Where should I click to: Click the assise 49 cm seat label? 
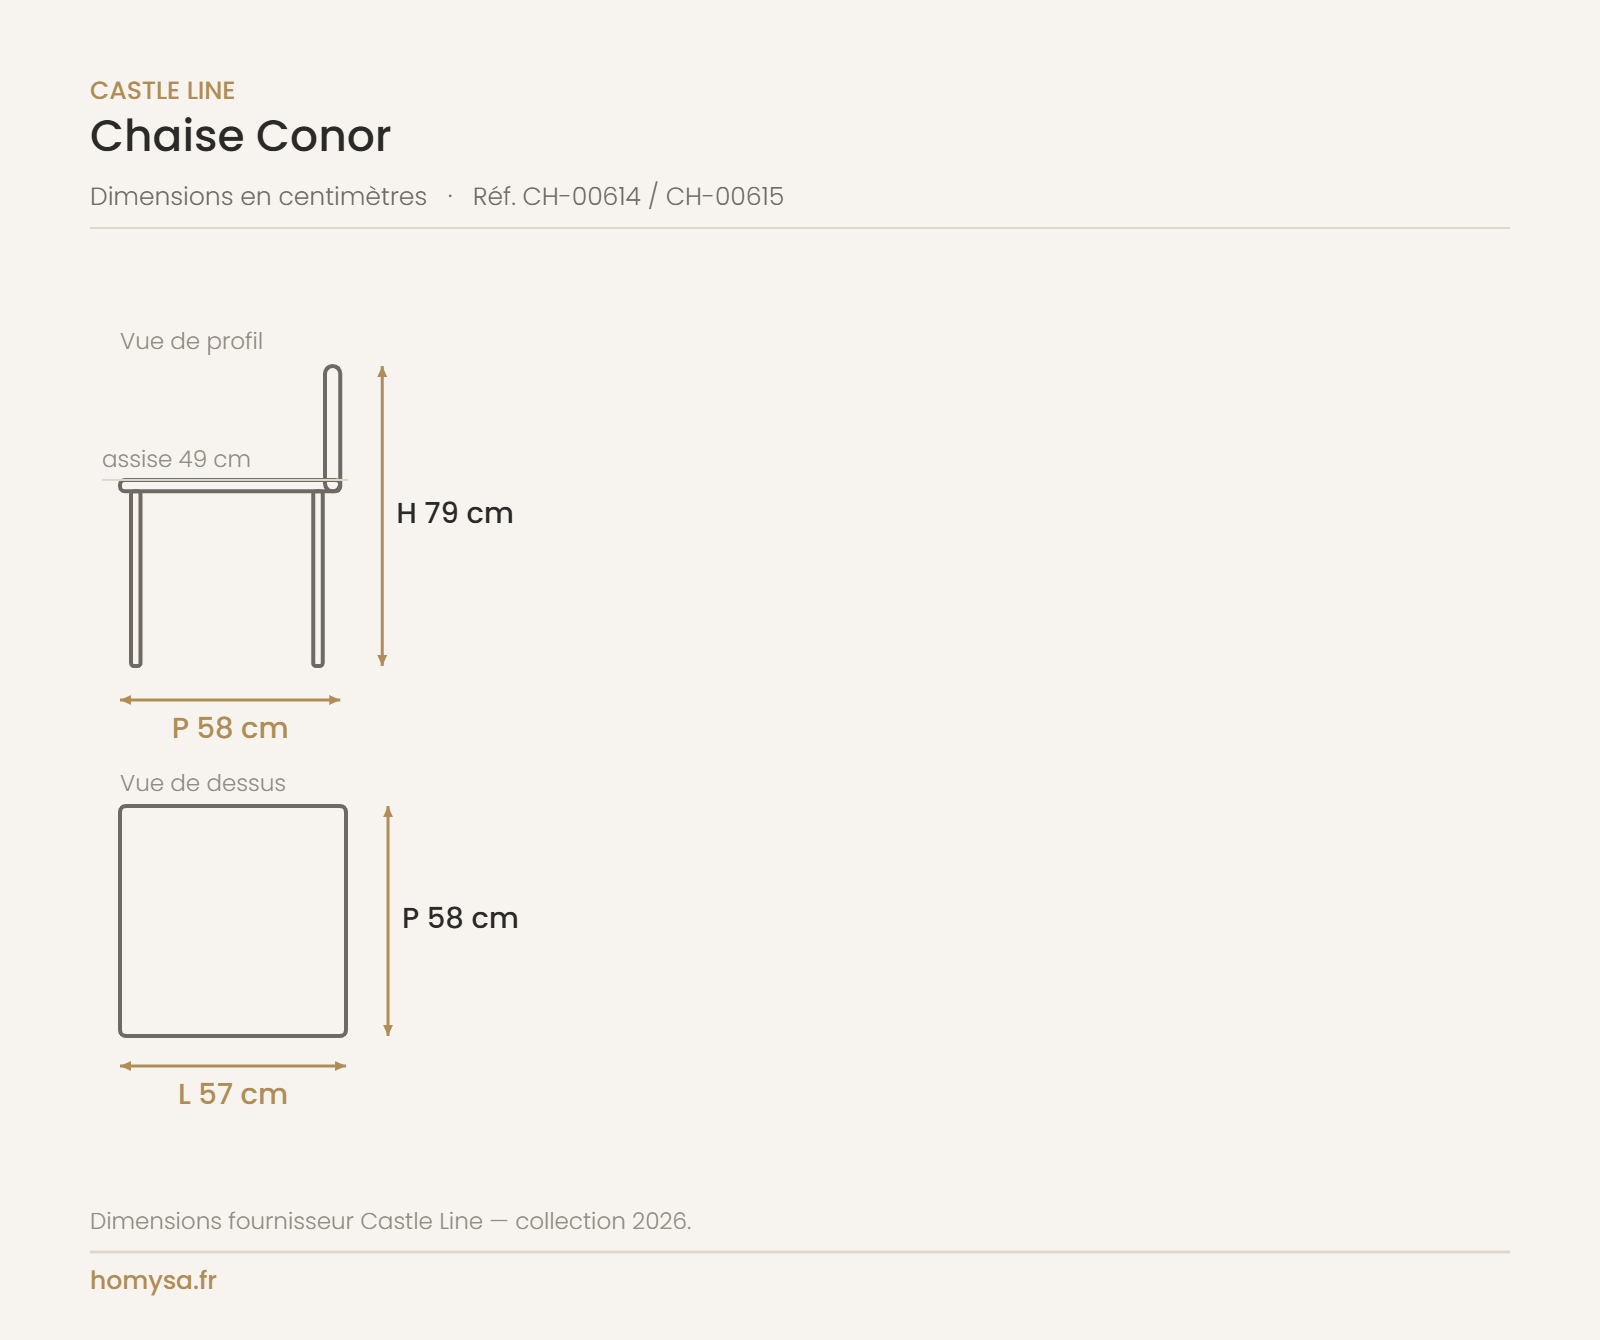[x=176, y=459]
